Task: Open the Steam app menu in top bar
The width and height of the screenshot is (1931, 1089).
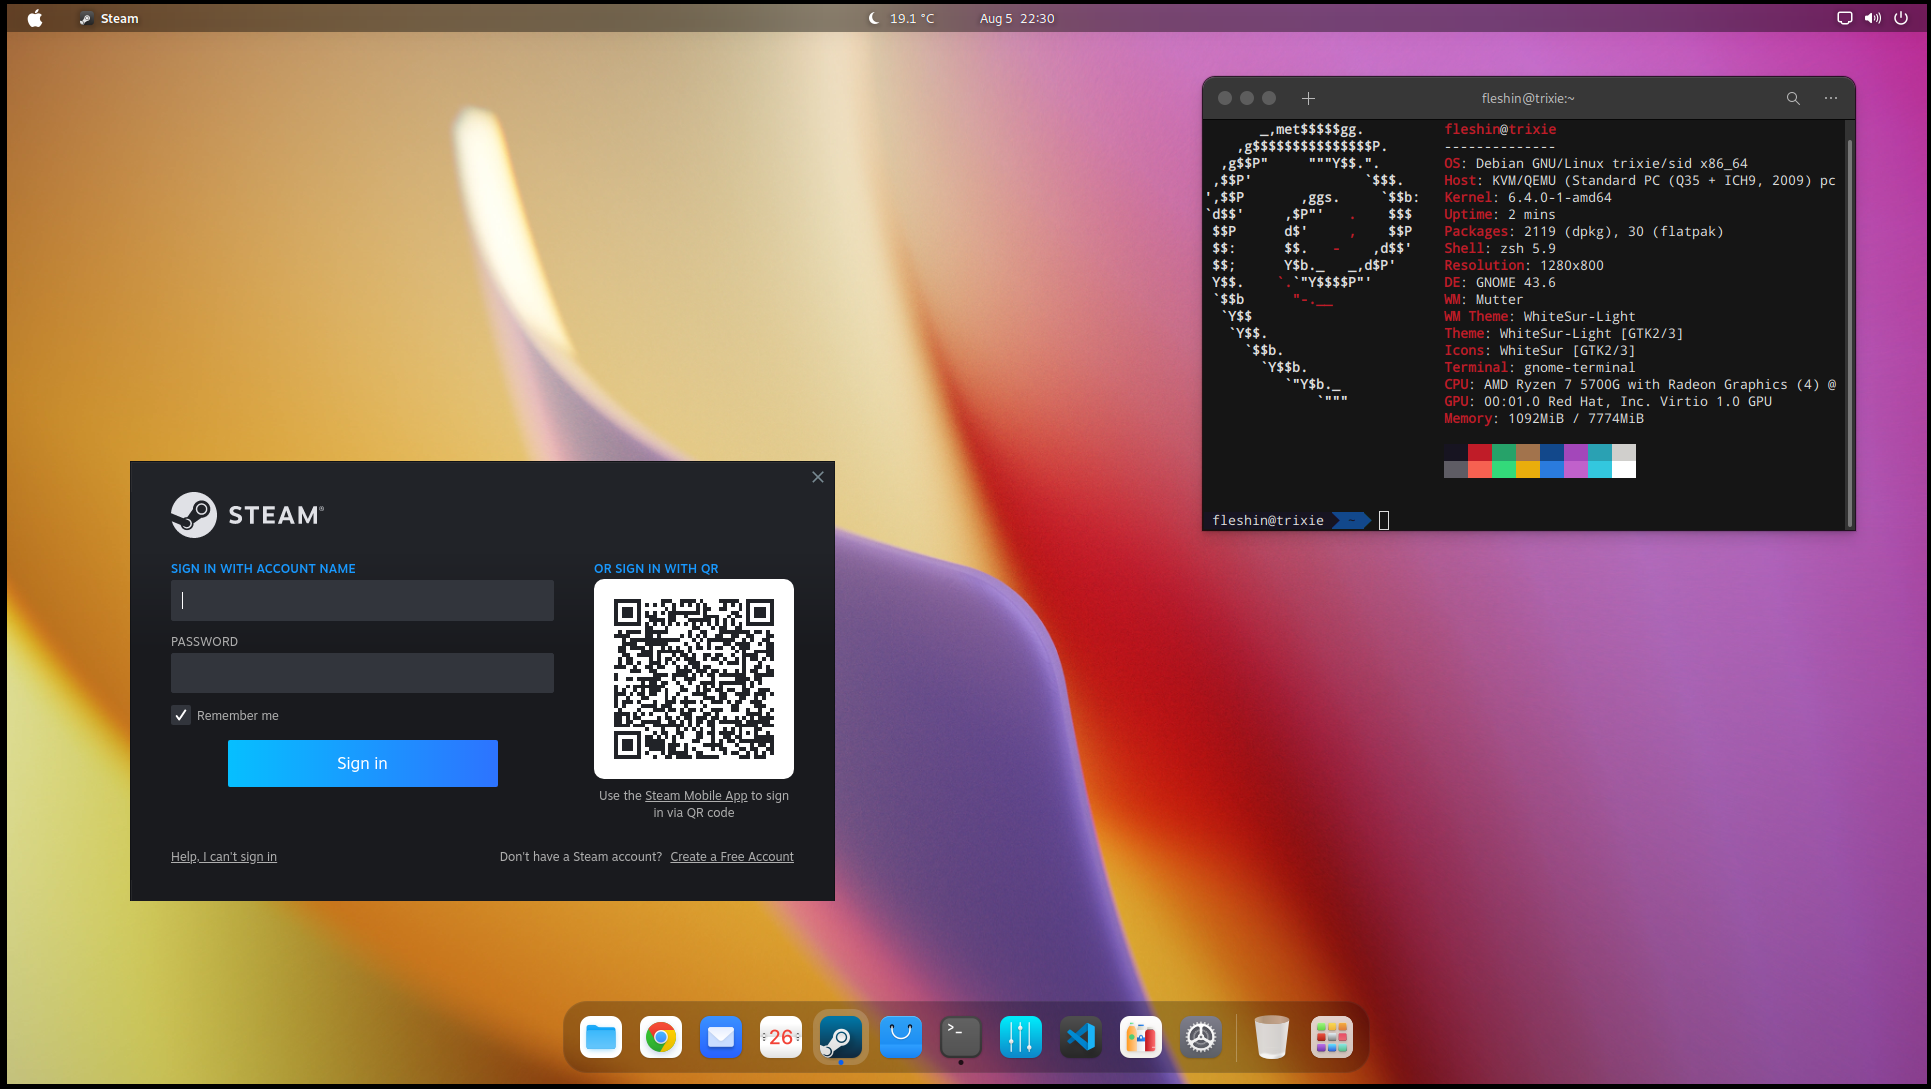Action: coord(109,18)
